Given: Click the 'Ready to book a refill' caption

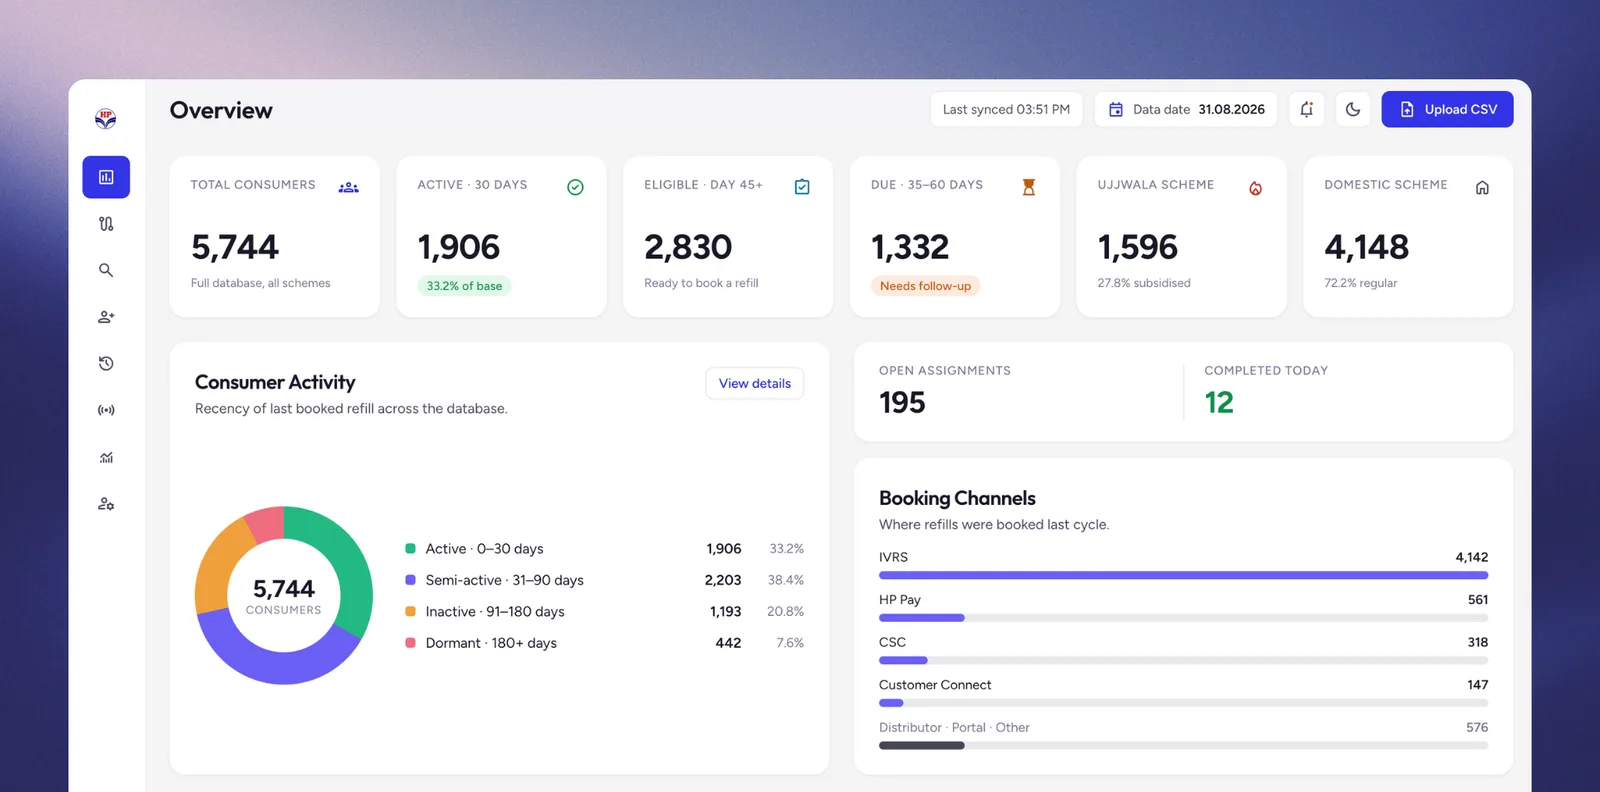Looking at the screenshot, I should coord(701,283).
